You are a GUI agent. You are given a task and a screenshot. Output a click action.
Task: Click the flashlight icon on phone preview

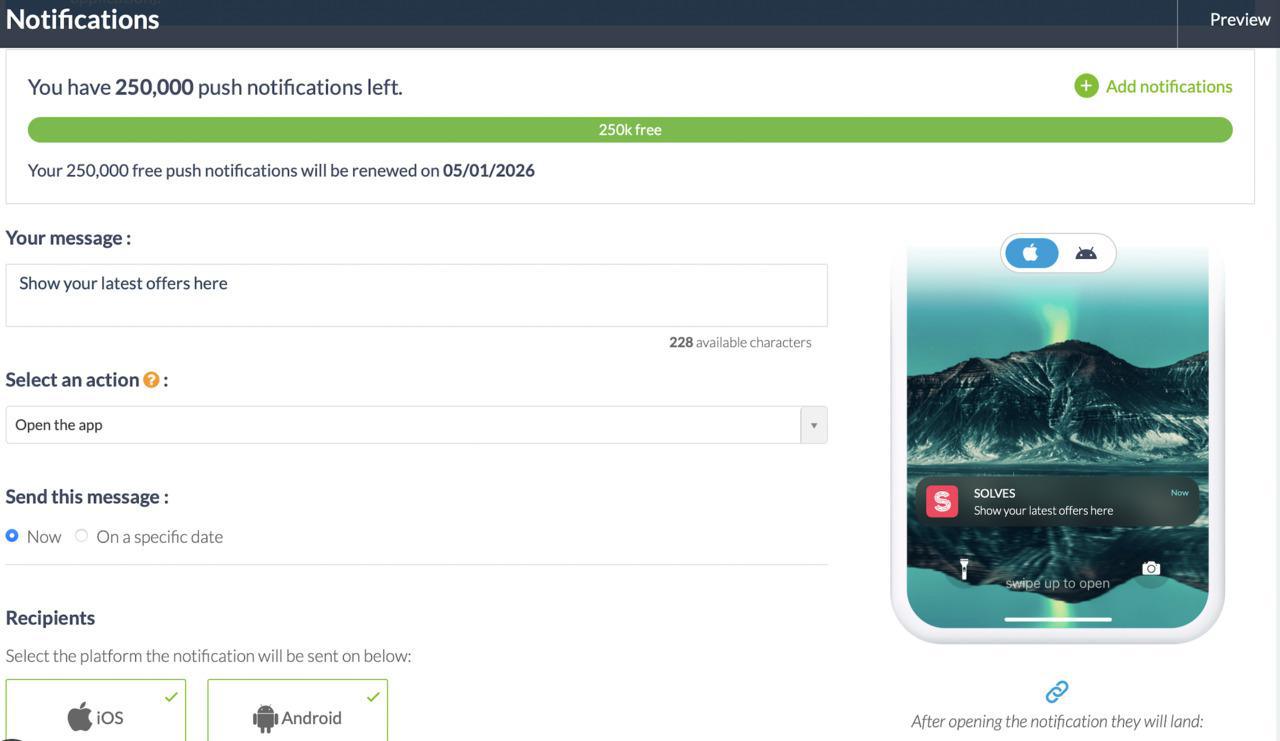[x=964, y=569]
